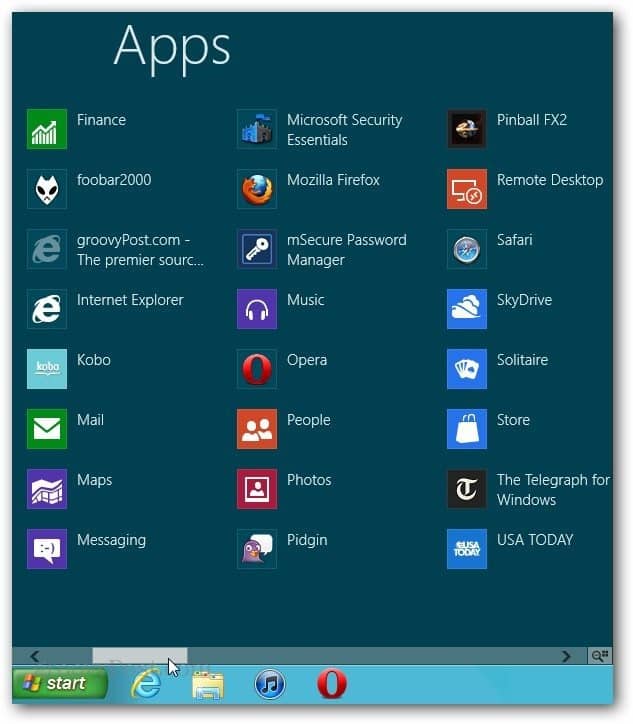Open the file explorer folder taskbar icon
This screenshot has height=724, width=633.
tap(208, 685)
